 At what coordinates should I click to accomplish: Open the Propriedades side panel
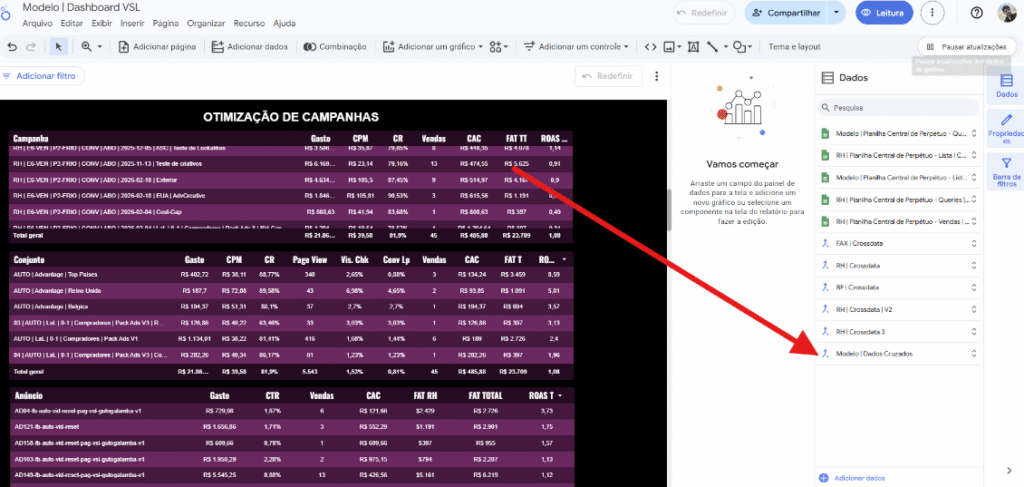tap(1006, 131)
